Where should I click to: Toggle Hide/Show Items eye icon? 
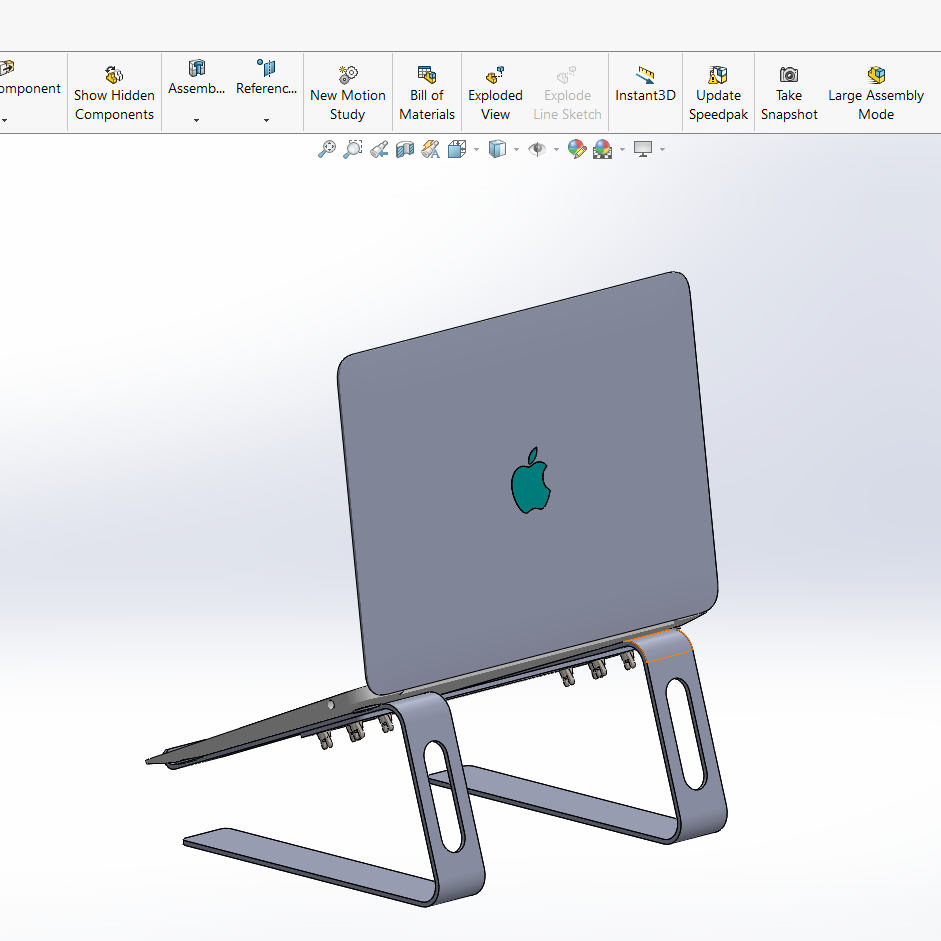[x=537, y=149]
